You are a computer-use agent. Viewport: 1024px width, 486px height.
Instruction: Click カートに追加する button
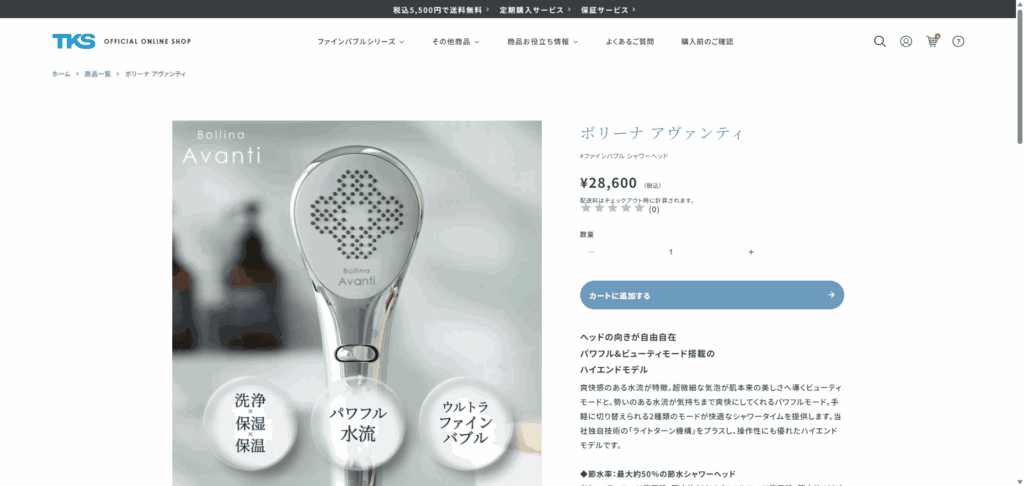(x=712, y=295)
